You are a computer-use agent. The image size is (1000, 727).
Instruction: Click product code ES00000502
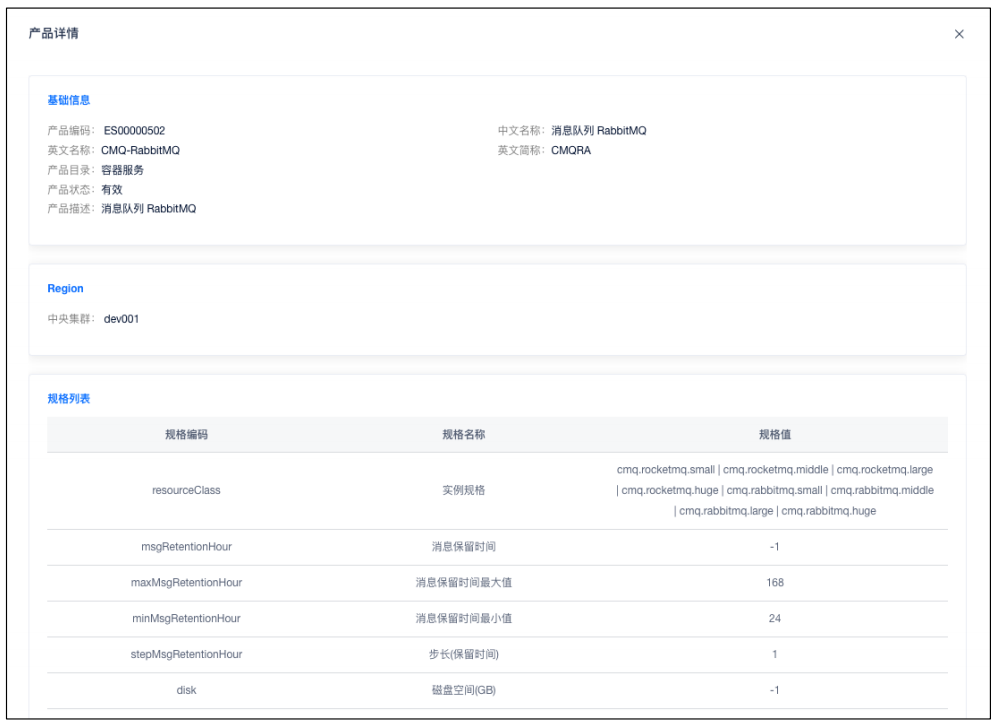[x=134, y=131]
